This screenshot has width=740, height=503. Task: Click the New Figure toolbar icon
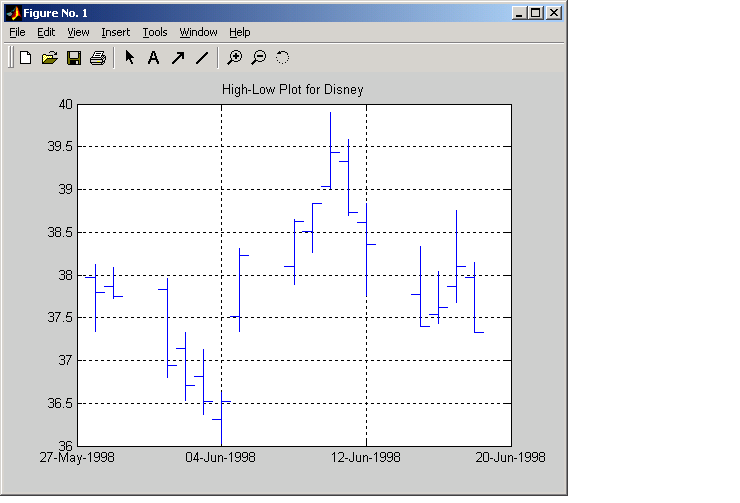click(25, 58)
